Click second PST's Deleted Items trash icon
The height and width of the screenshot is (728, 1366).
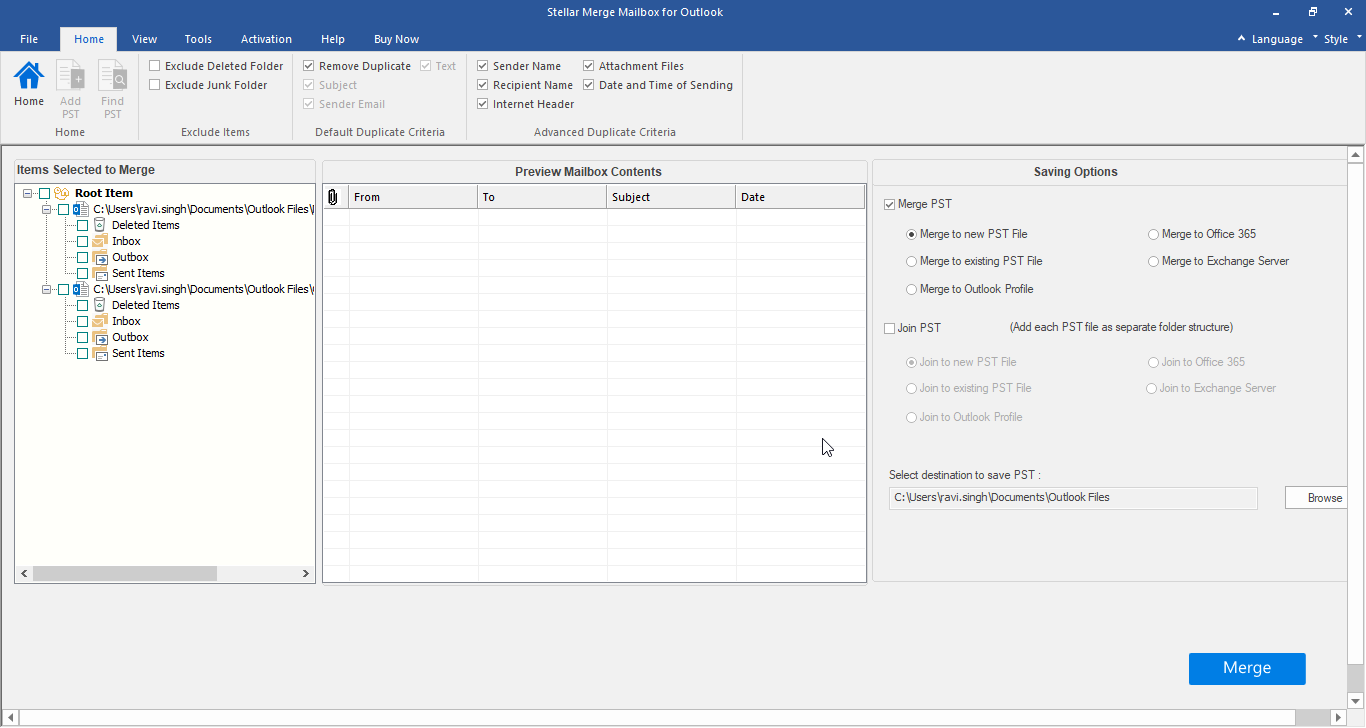click(99, 305)
